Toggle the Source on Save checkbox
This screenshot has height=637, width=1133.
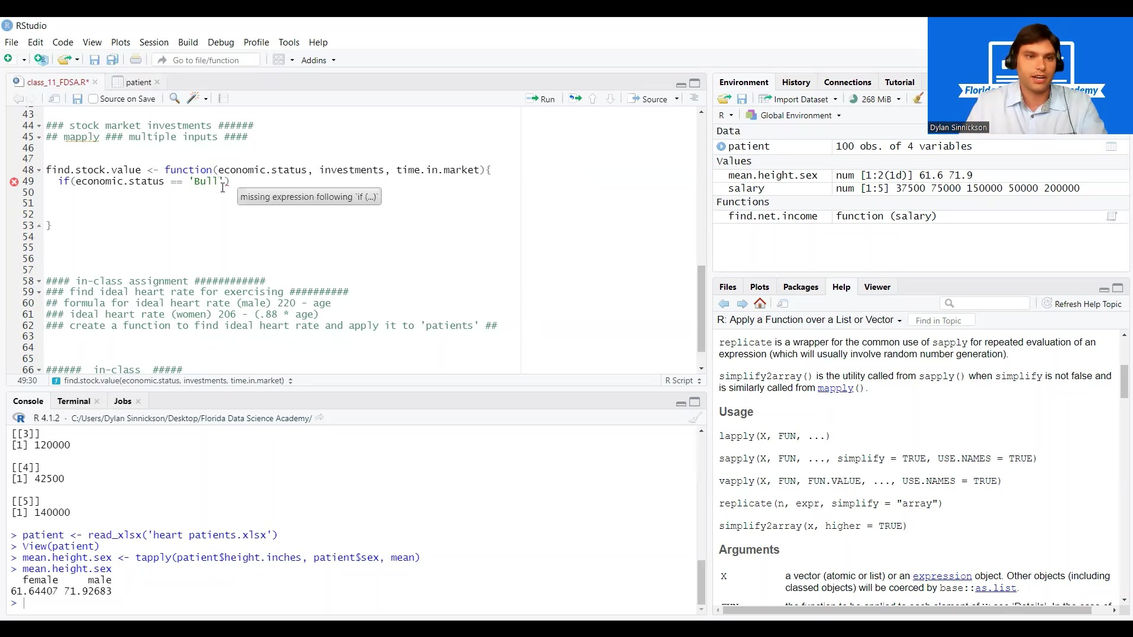[91, 98]
